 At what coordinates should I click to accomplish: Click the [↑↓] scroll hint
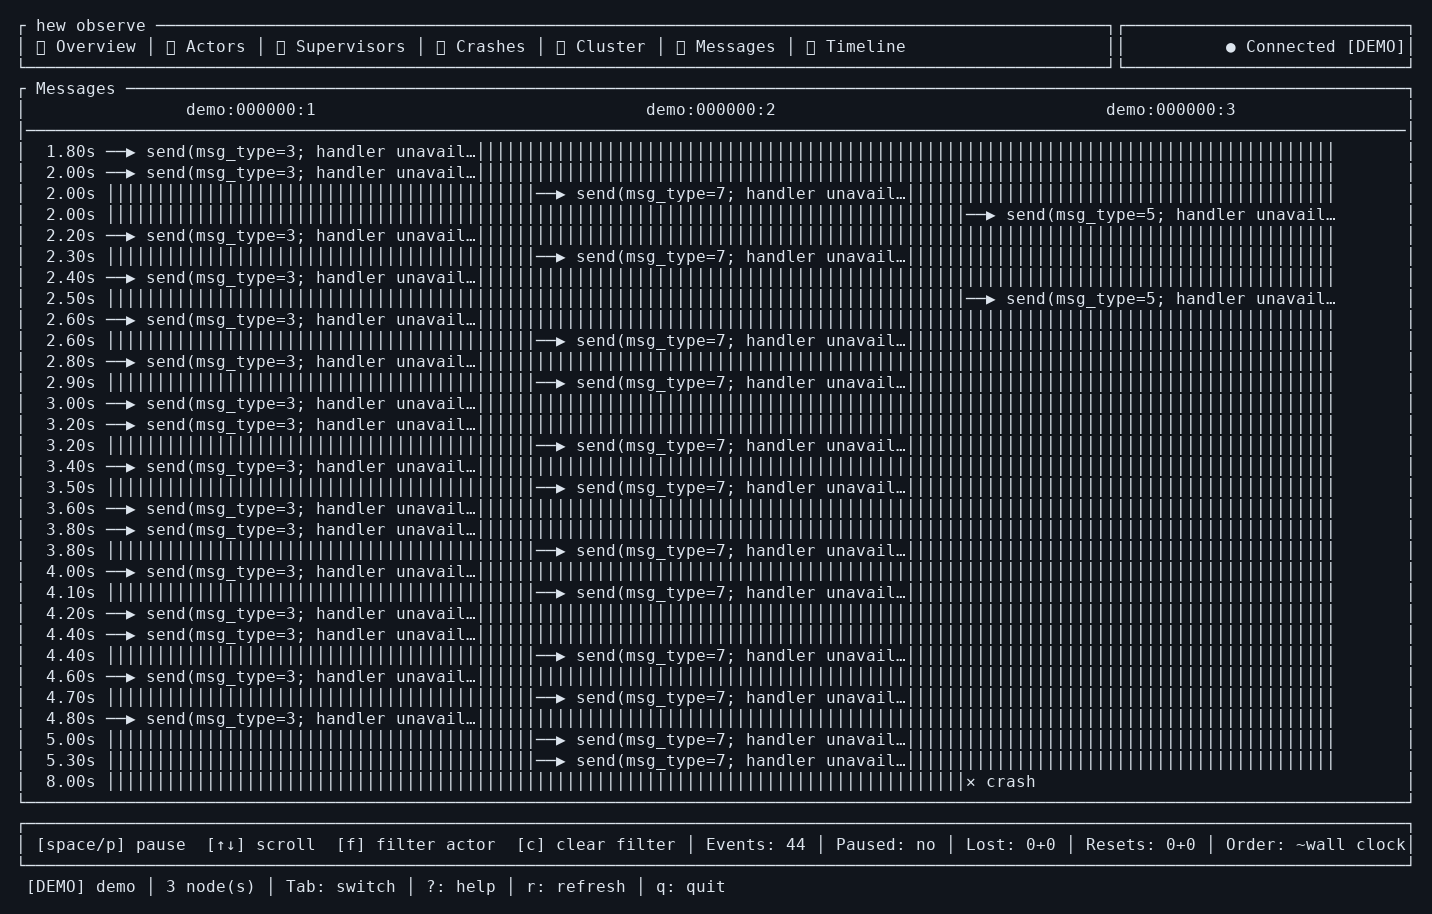pos(261,845)
